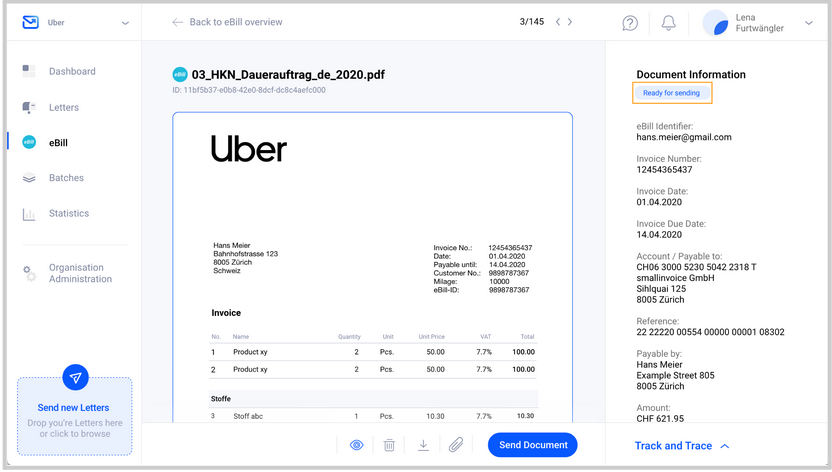This screenshot has width=832, height=472.
Task: Download the document
Action: 423,445
